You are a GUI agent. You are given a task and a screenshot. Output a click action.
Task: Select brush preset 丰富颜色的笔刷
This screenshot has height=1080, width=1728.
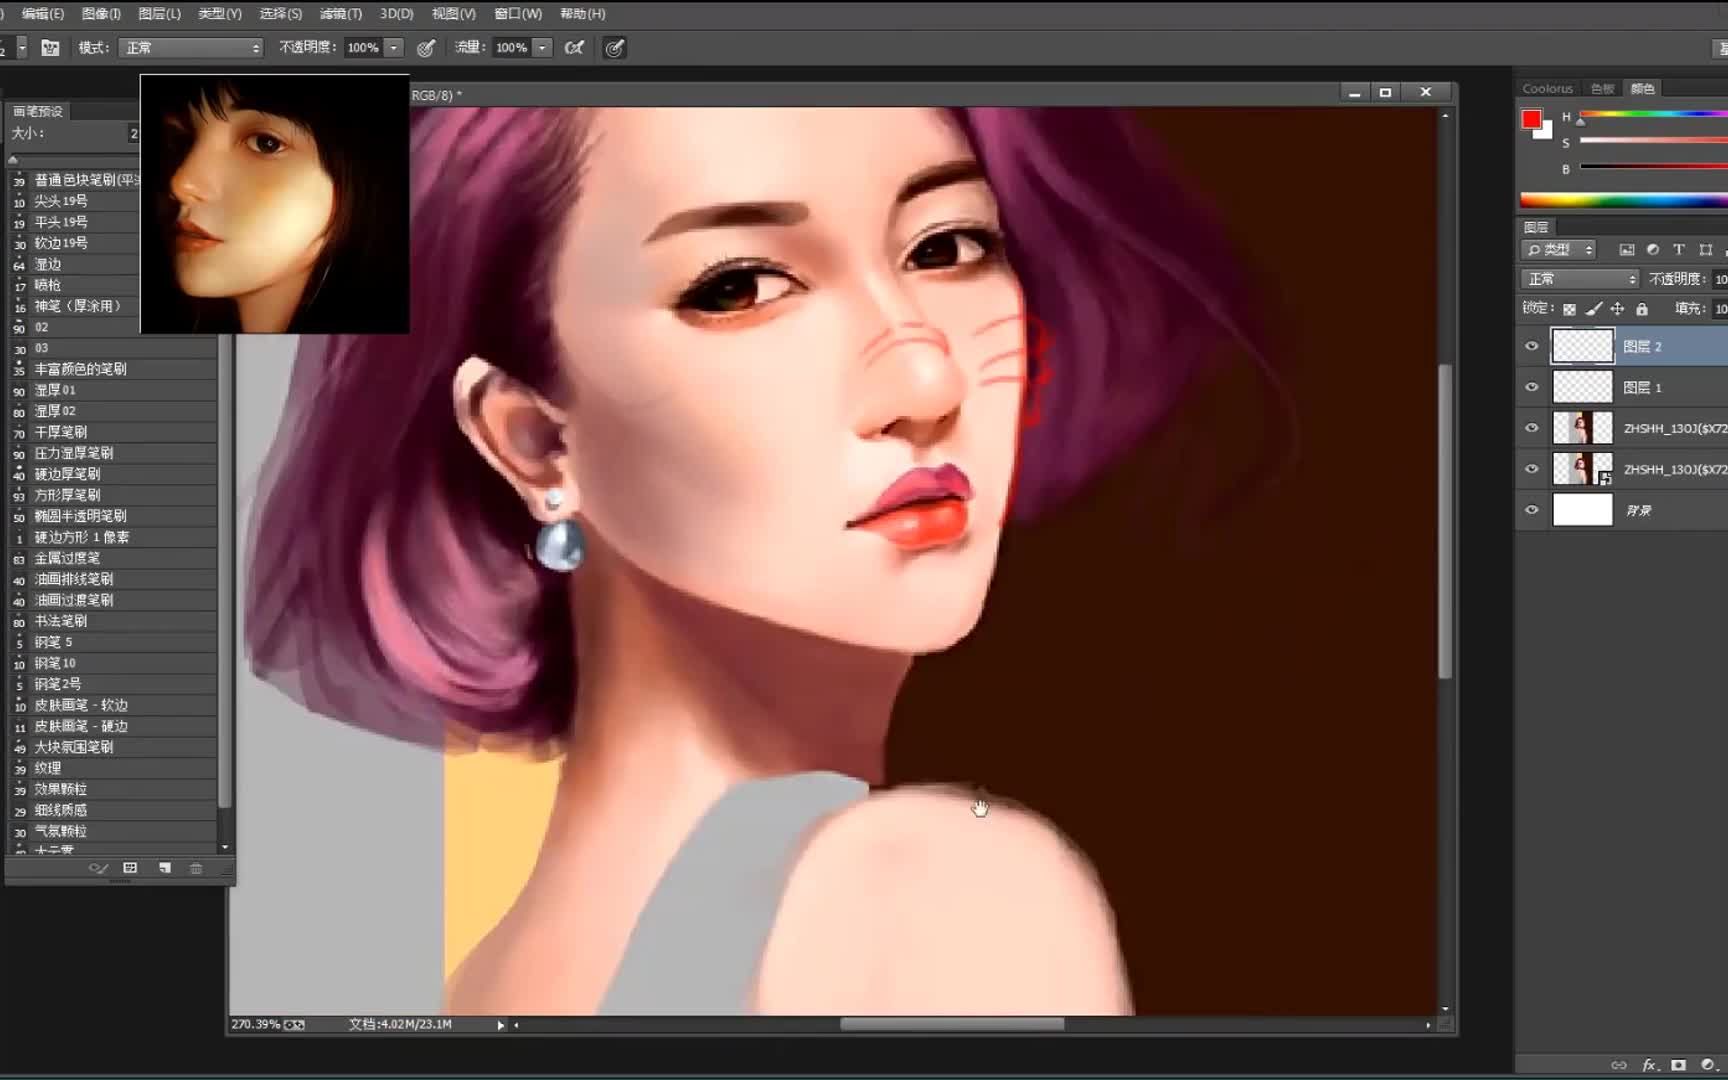(x=112, y=369)
